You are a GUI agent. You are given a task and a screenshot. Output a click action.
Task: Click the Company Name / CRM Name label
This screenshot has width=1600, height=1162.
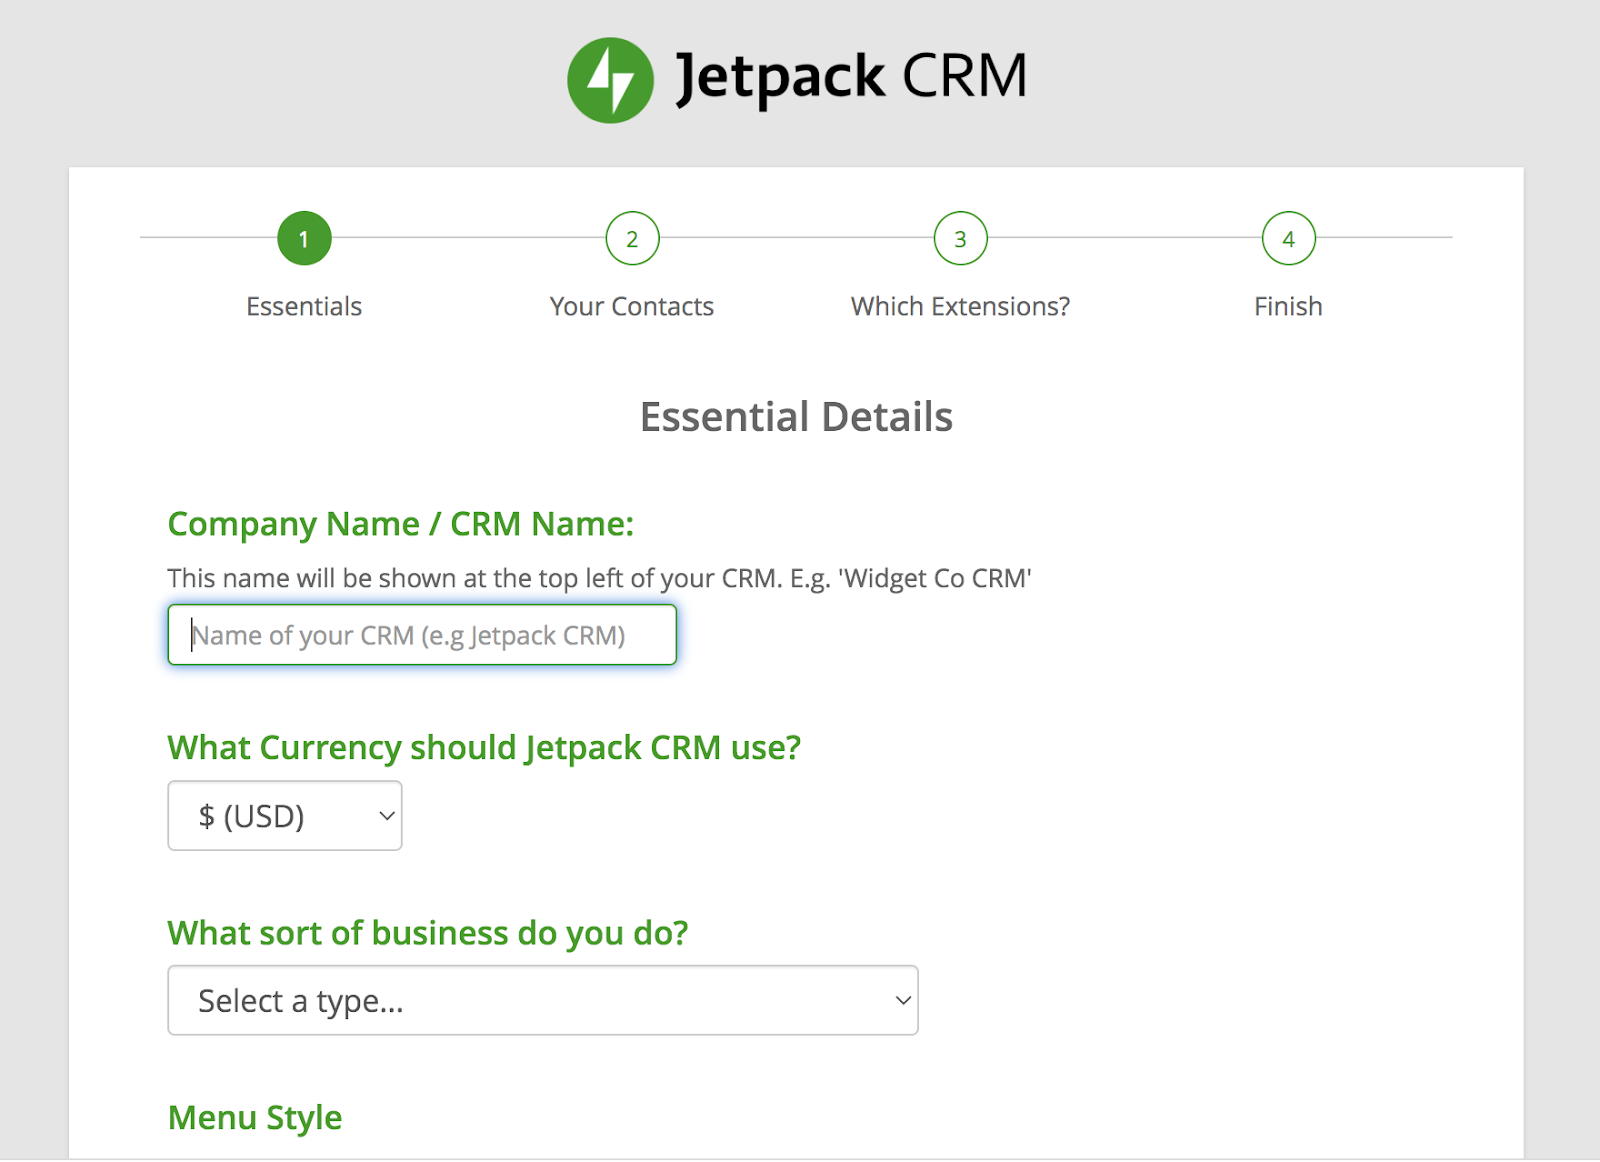point(401,524)
